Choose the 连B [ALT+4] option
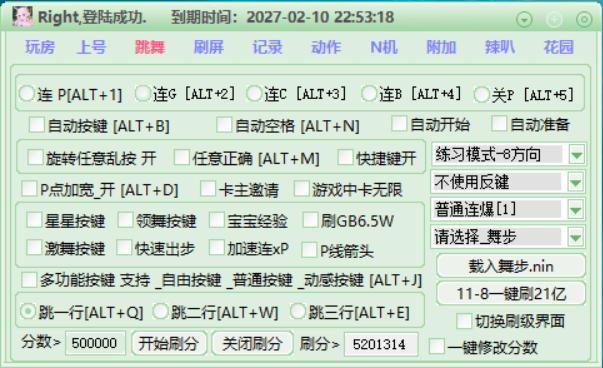603x368 pixels. pos(369,93)
